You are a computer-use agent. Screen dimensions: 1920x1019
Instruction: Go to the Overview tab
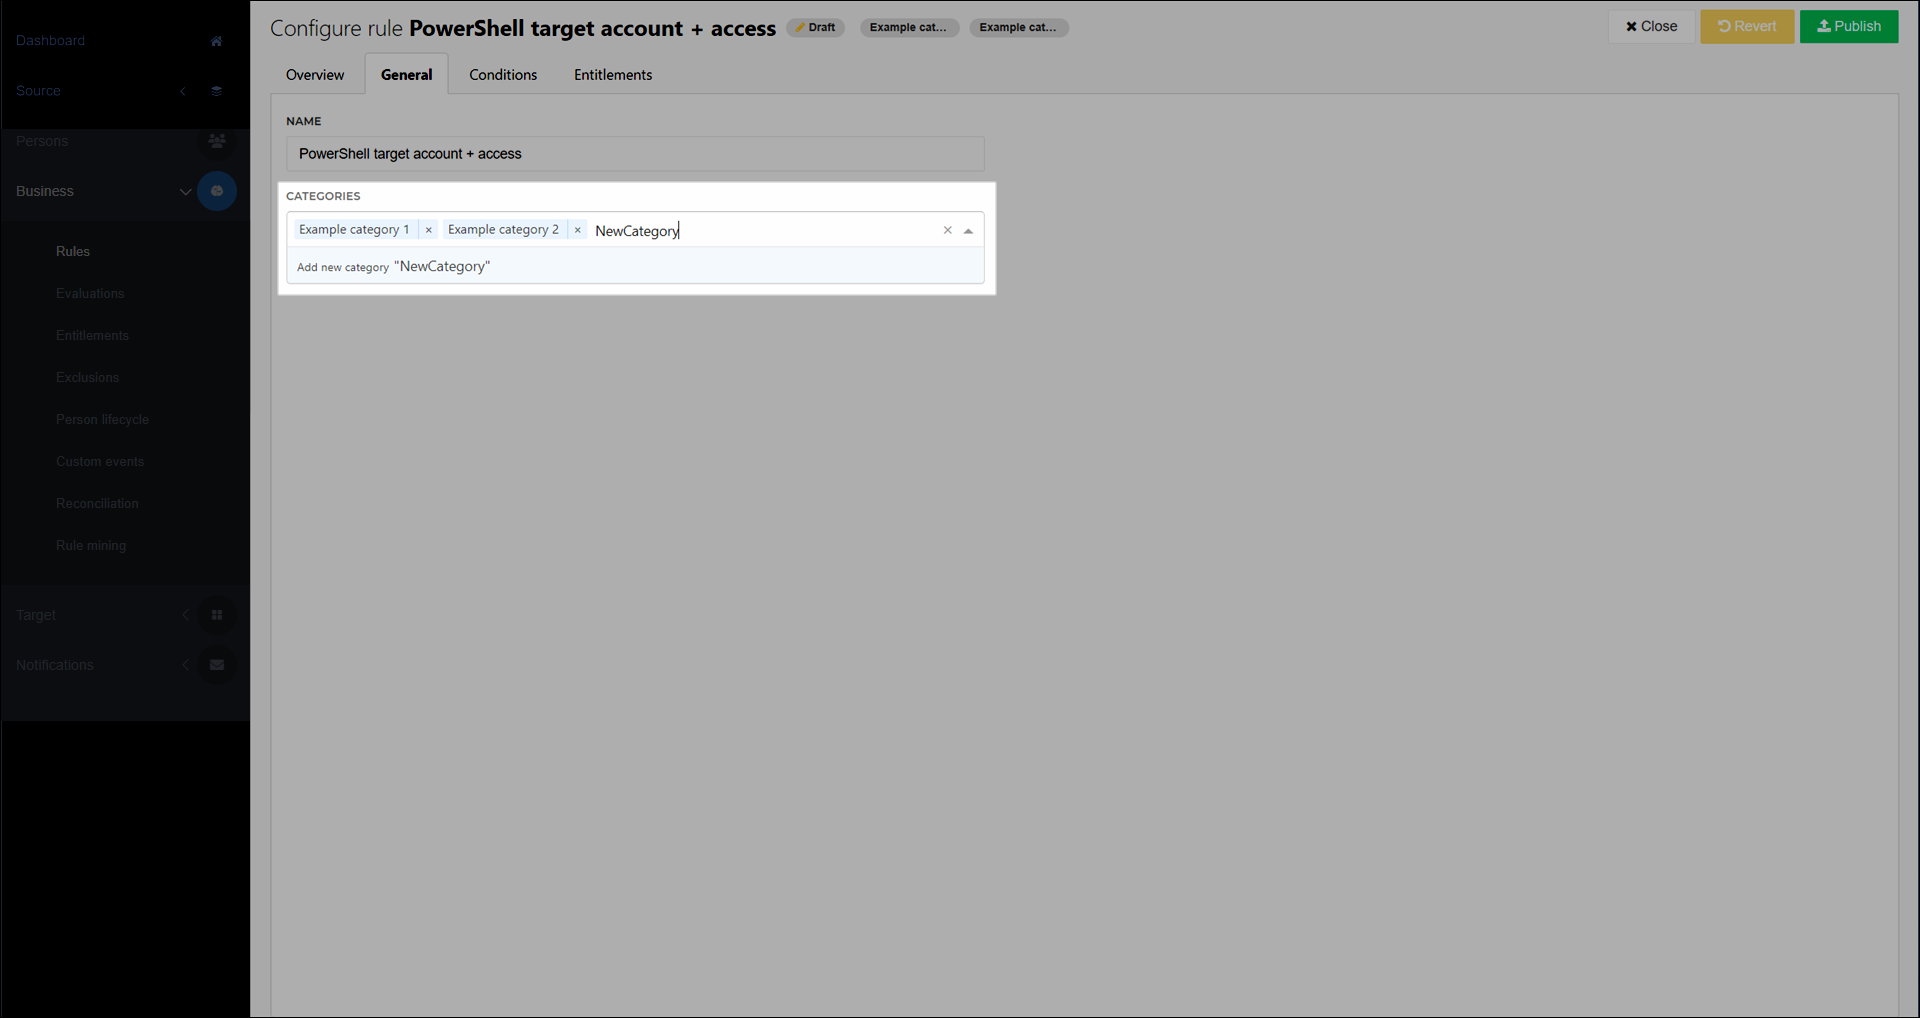click(315, 75)
